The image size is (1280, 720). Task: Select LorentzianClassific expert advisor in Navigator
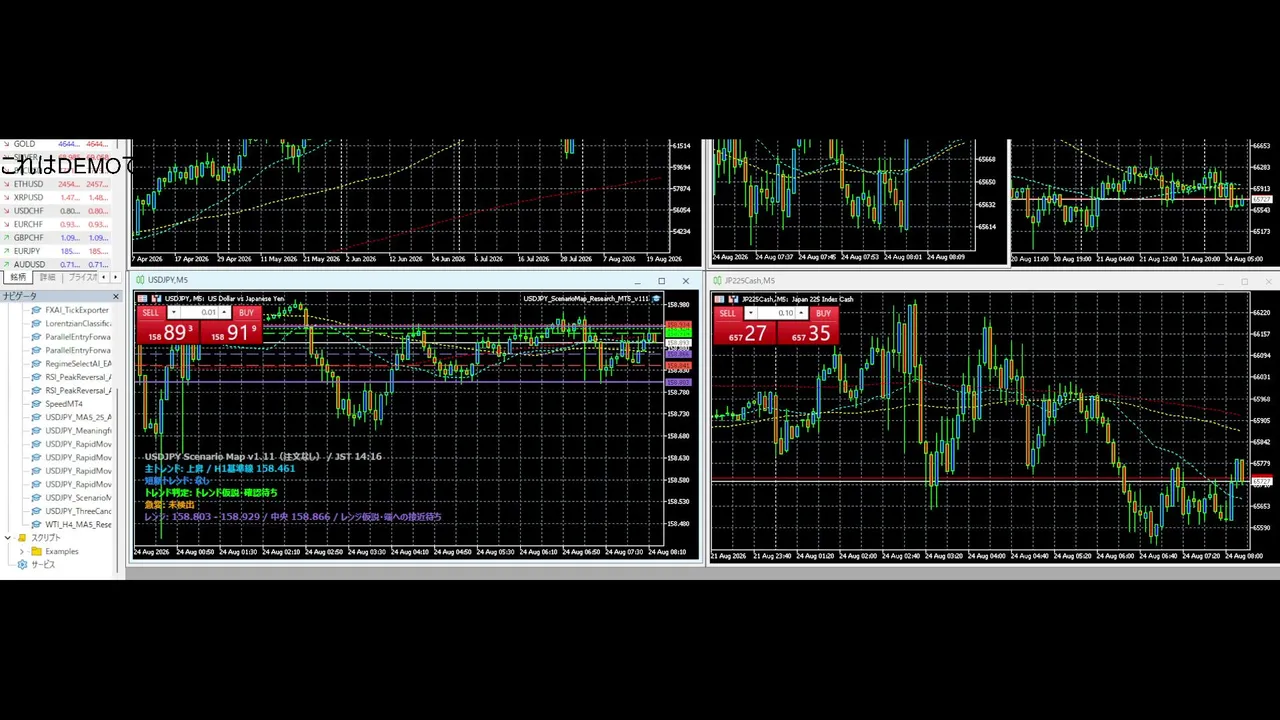78,324
